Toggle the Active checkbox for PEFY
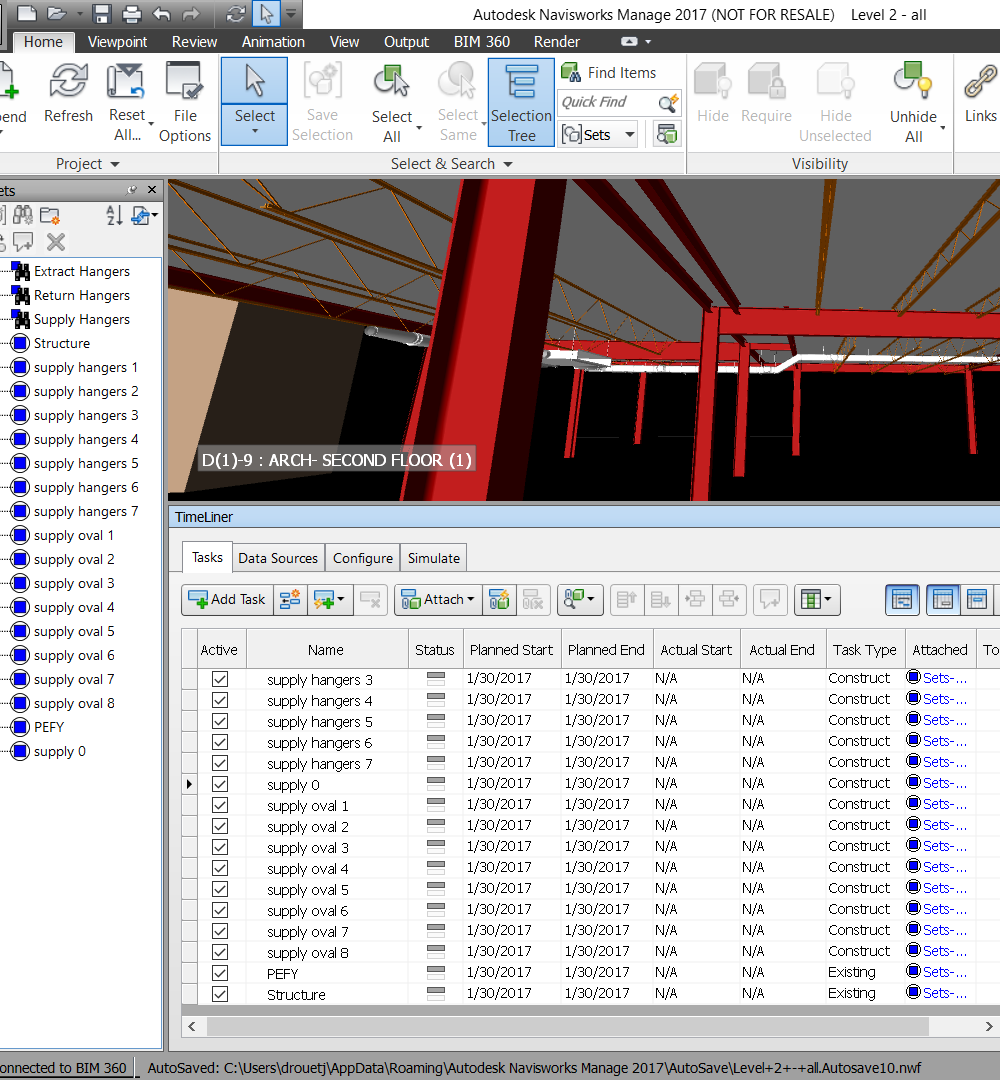Viewport: 1000px width, 1080px height. 219,972
